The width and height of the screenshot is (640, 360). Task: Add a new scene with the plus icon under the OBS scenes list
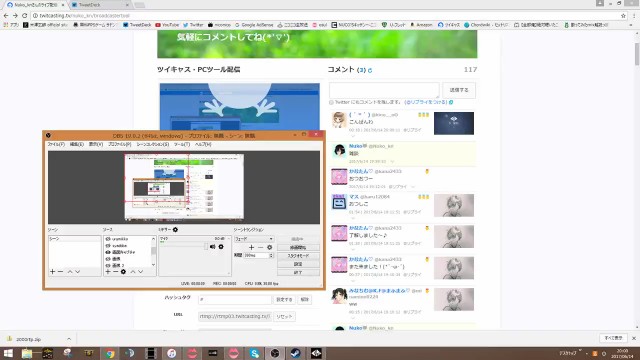tap(52, 271)
